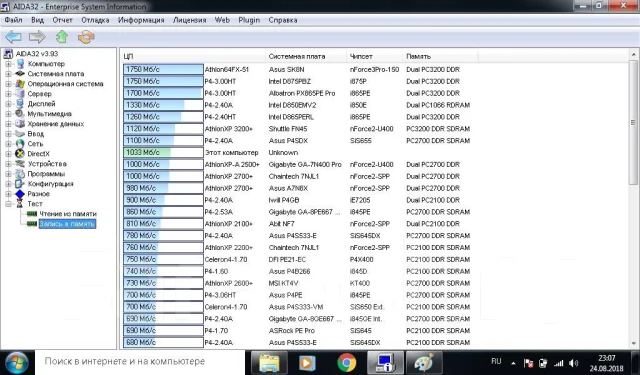Click the Refresh toolbar icon
Image resolution: width=640 pixels, height=375 pixels.
86,37
